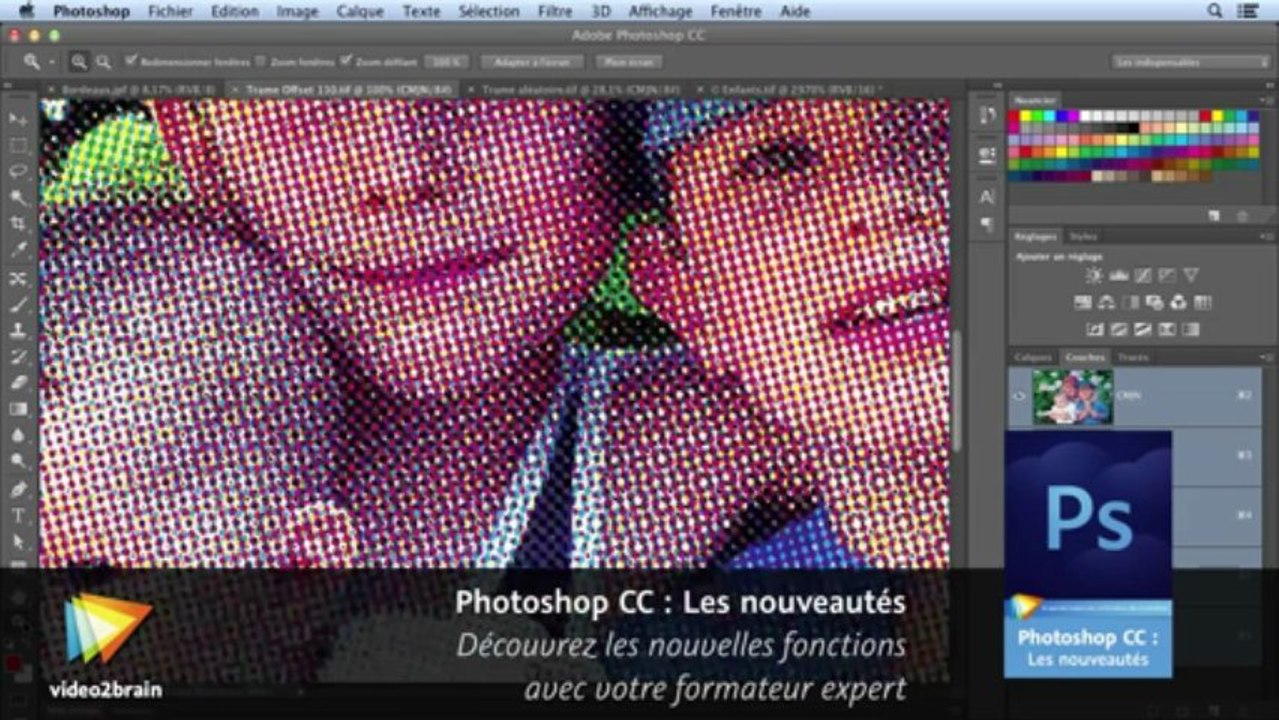Select the Gradient tool
1279x720 pixels.
pos(18,408)
